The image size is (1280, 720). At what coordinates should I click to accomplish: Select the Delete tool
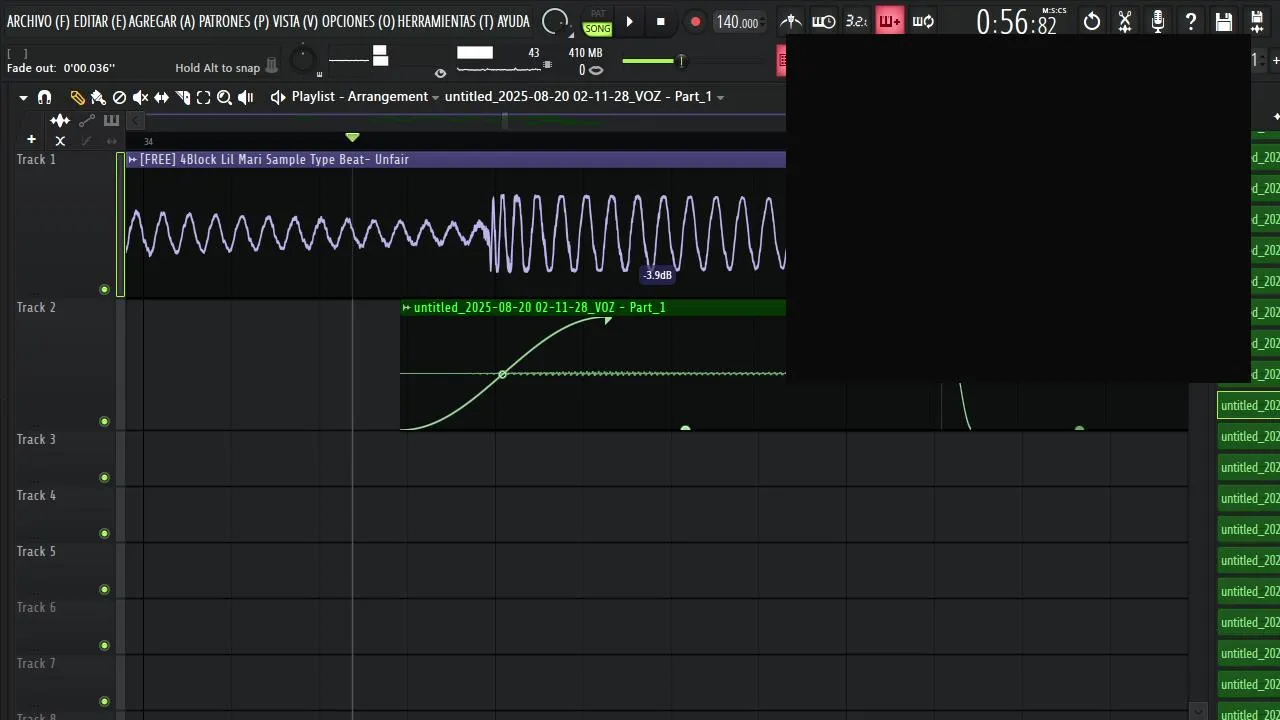pyautogui.click(x=119, y=97)
